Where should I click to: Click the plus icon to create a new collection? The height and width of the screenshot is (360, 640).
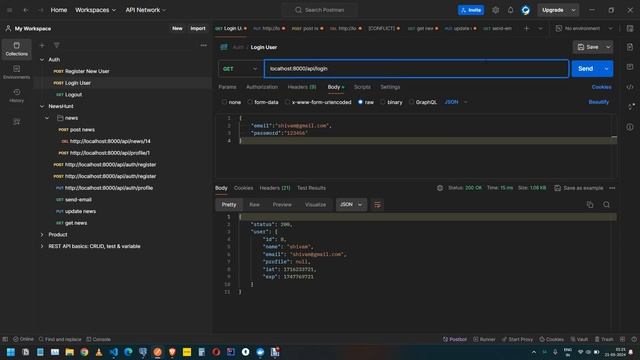(42, 45)
